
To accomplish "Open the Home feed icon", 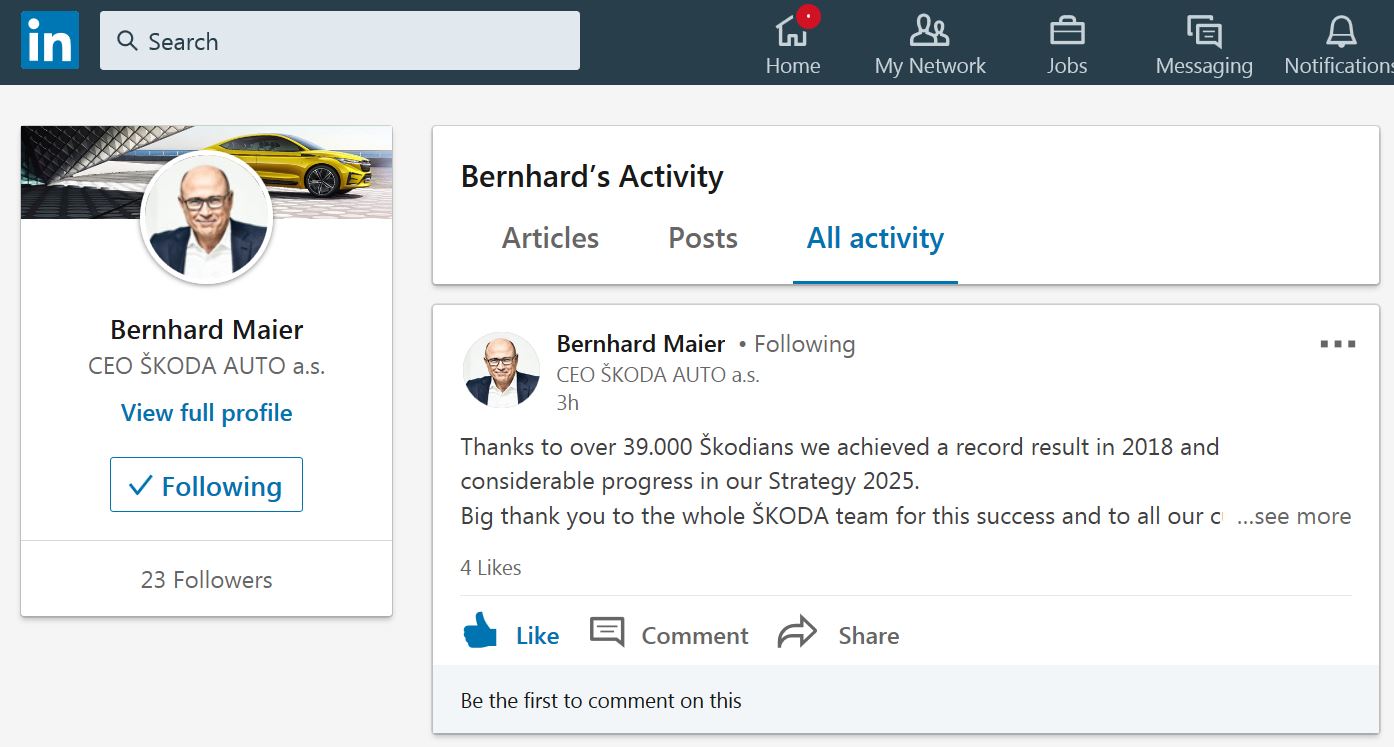I will click(x=792, y=32).
